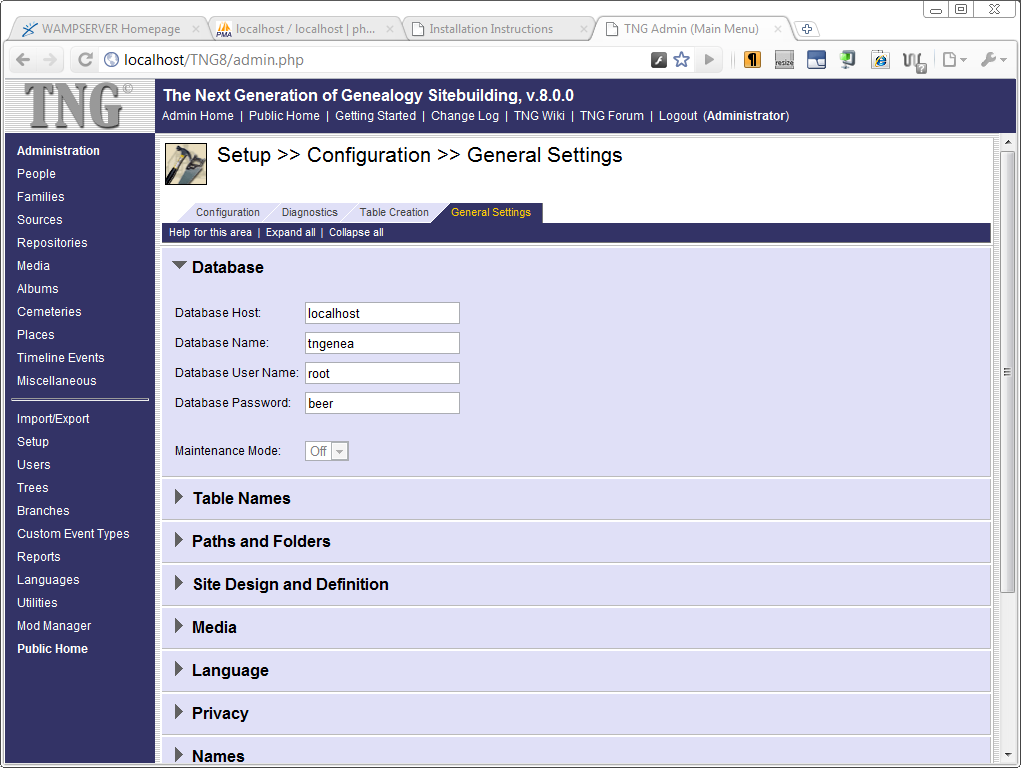The image size is (1021, 768).
Task: Click the browser forward arrow
Action: coord(49,60)
